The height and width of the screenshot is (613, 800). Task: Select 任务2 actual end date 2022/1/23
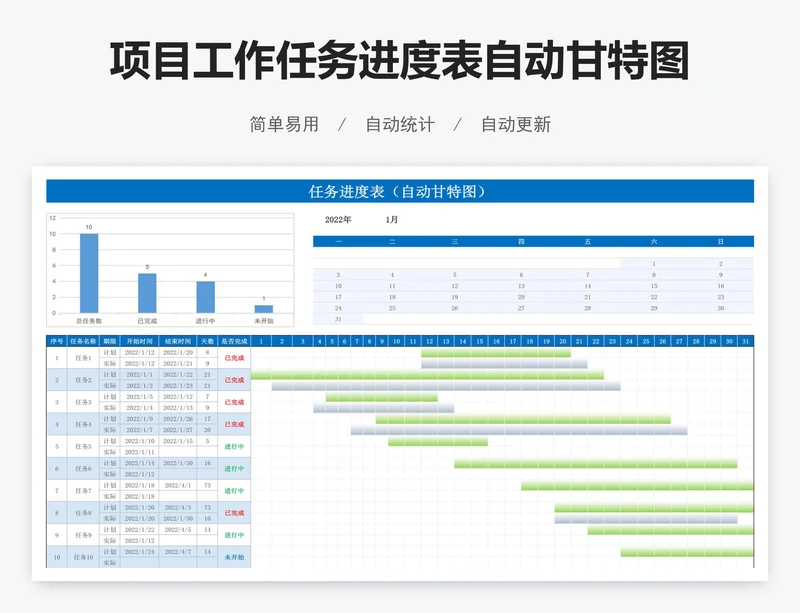pos(178,385)
